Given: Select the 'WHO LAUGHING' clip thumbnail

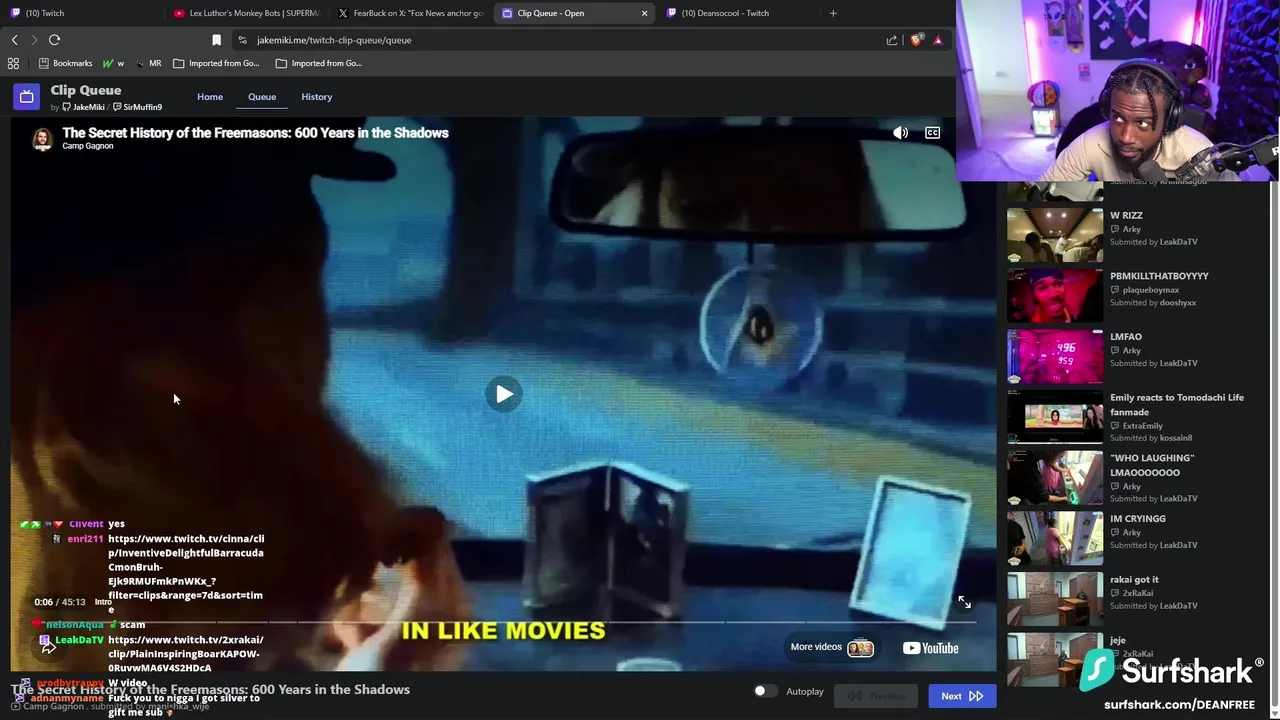Looking at the screenshot, I should pyautogui.click(x=1055, y=477).
